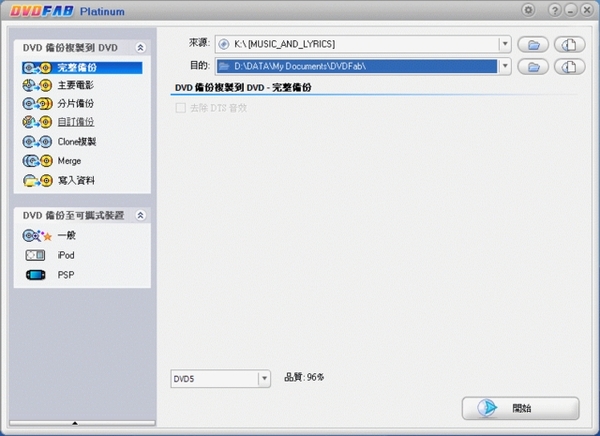Open the 自訂備份 customize mode icon
This screenshot has height=436, width=600.
pyautogui.click(x=37, y=122)
